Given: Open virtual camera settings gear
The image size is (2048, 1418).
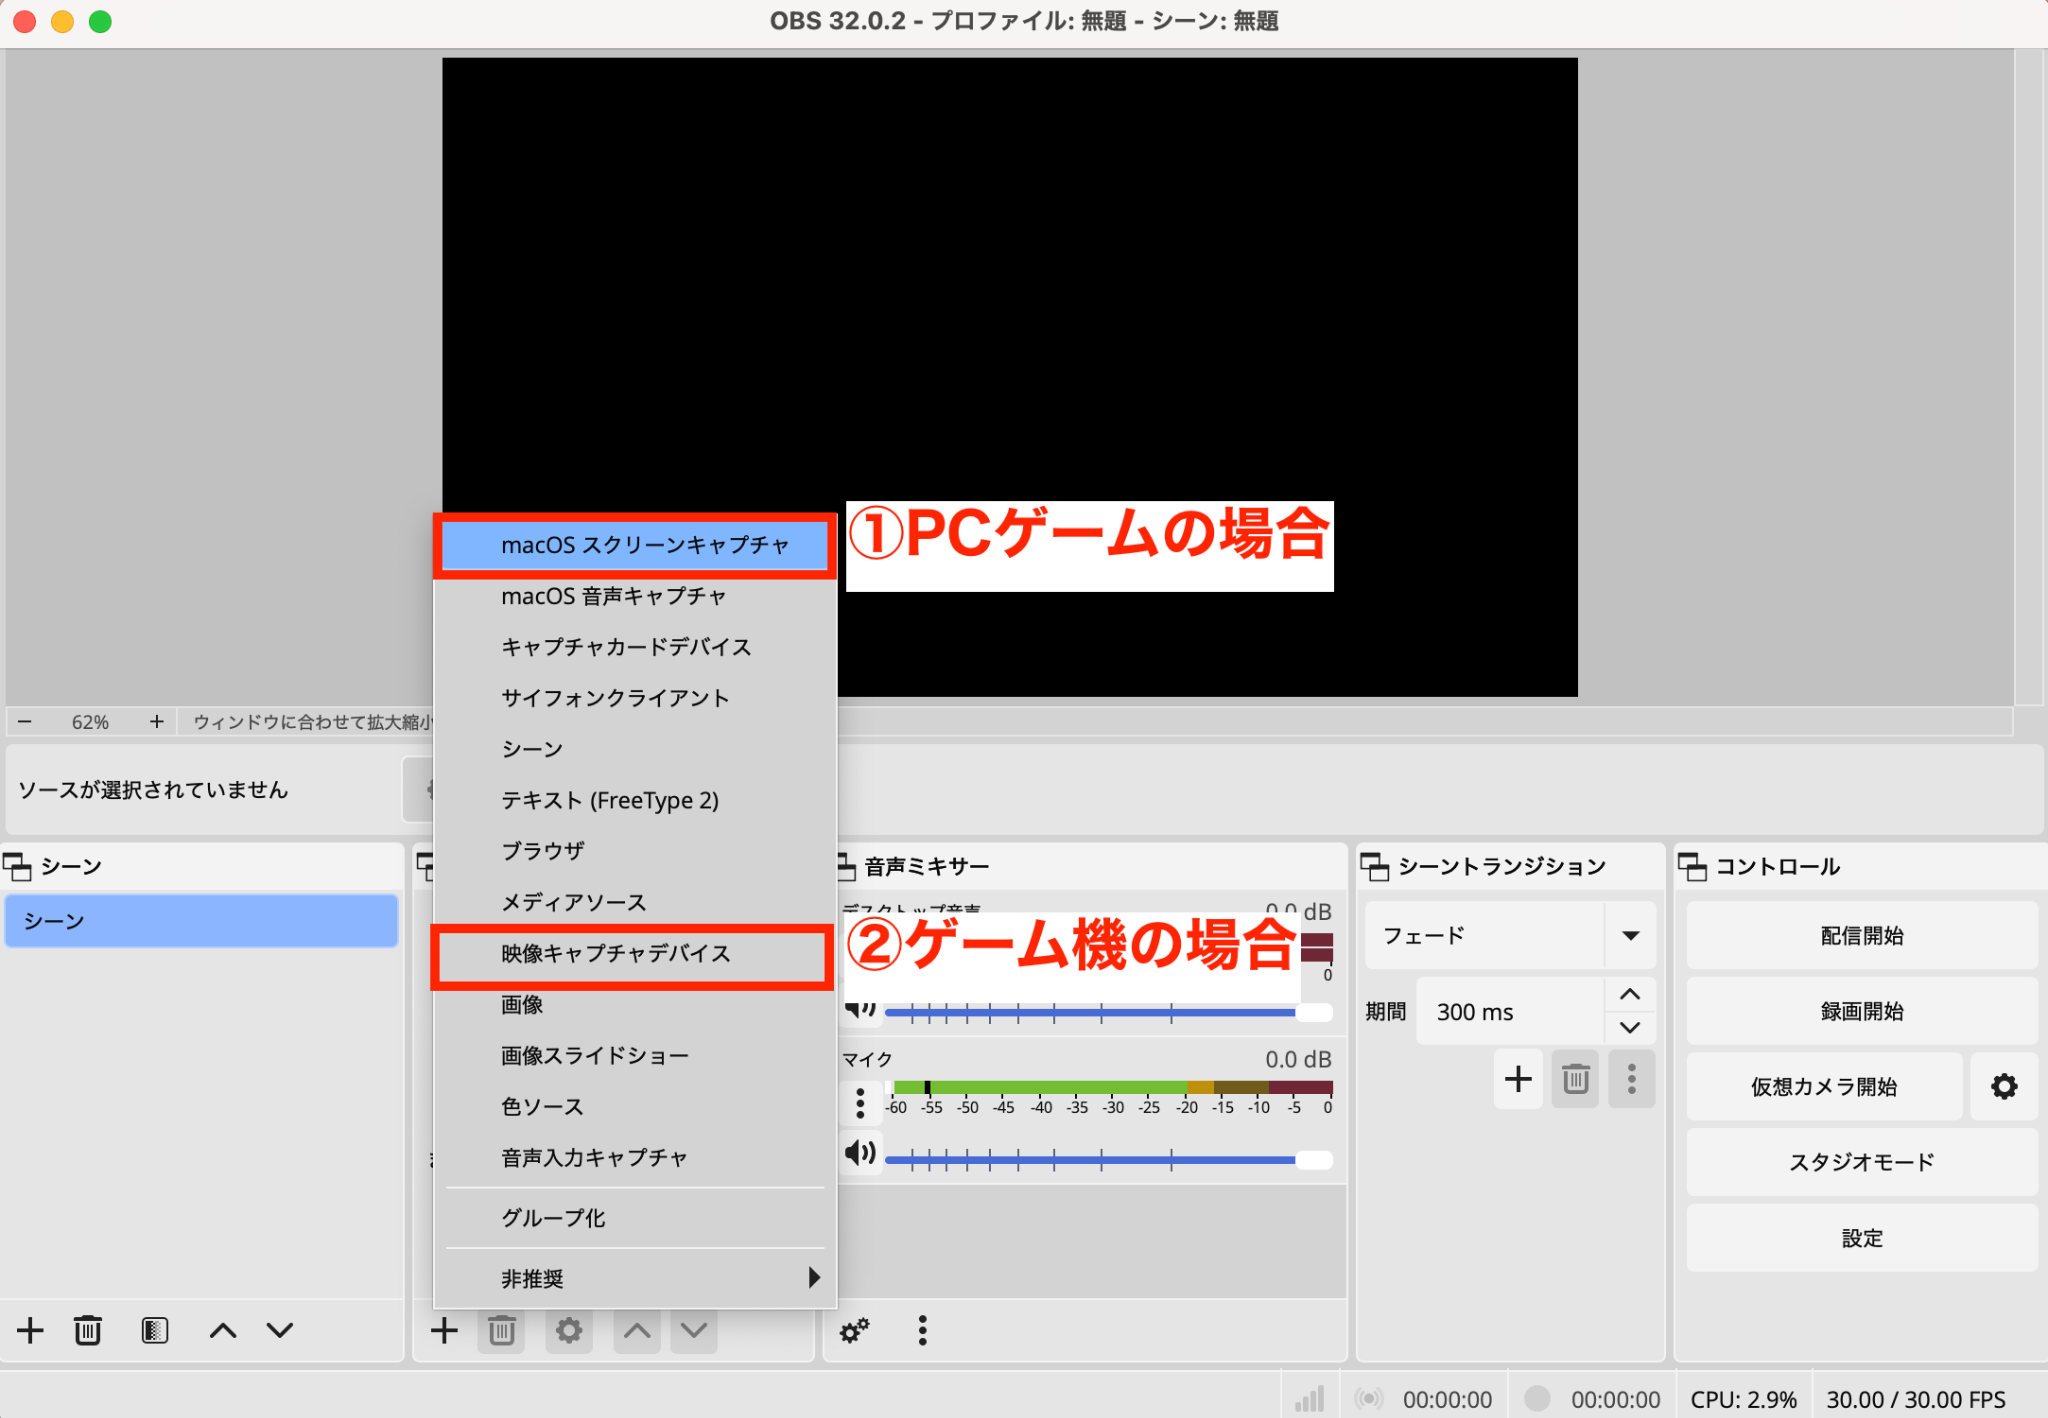Looking at the screenshot, I should click(2003, 1087).
